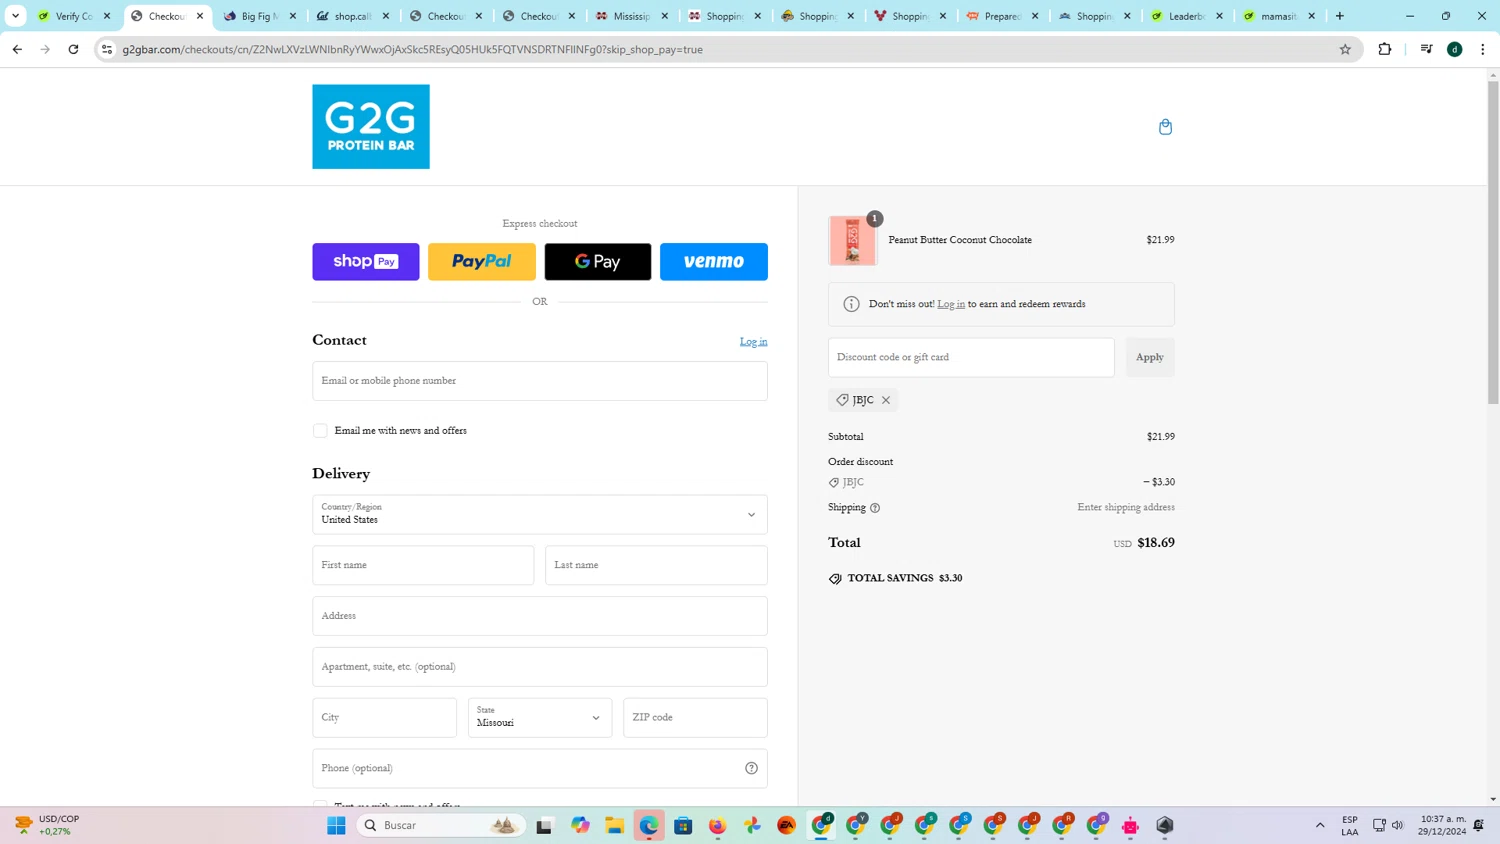Screen dimensions: 1500x844
Task: Open the browser media controls icon
Action: coord(1426,49)
